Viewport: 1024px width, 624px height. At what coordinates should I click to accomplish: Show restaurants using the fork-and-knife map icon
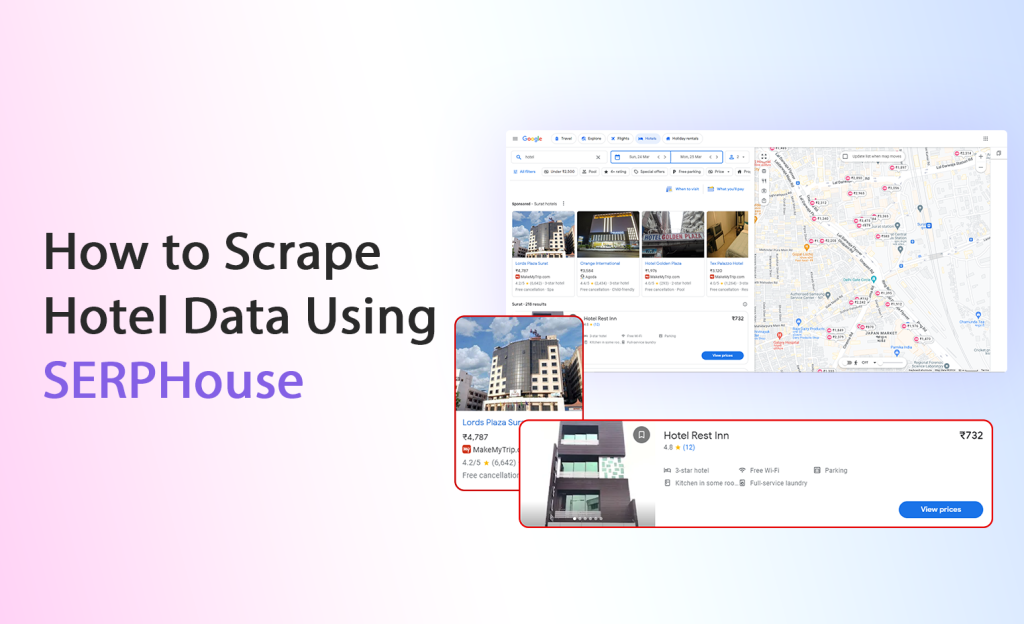[x=763, y=181]
